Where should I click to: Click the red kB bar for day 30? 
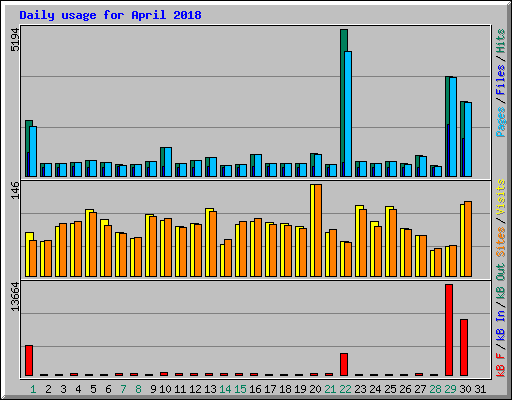click(464, 348)
